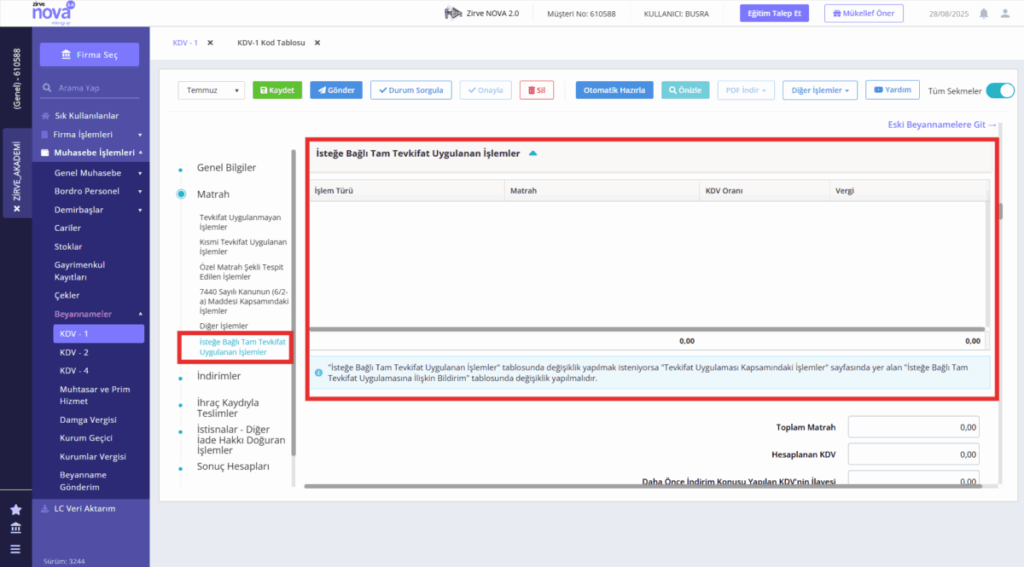
Task: Click the Kaydet button
Action: [277, 90]
